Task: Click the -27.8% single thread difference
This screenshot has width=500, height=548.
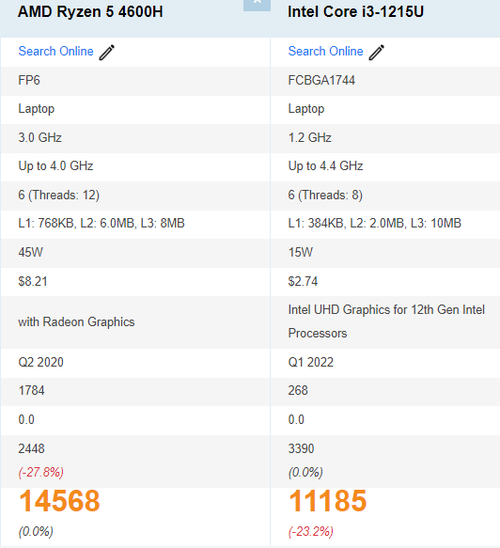Action: pyautogui.click(x=41, y=472)
